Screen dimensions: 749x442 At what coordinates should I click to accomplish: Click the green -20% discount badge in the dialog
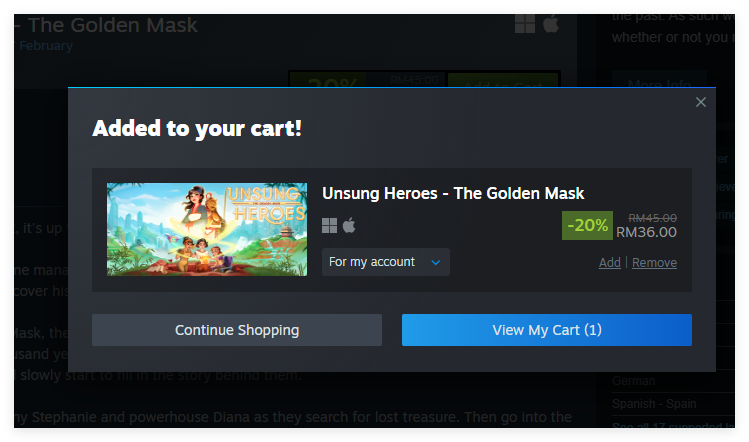(587, 226)
